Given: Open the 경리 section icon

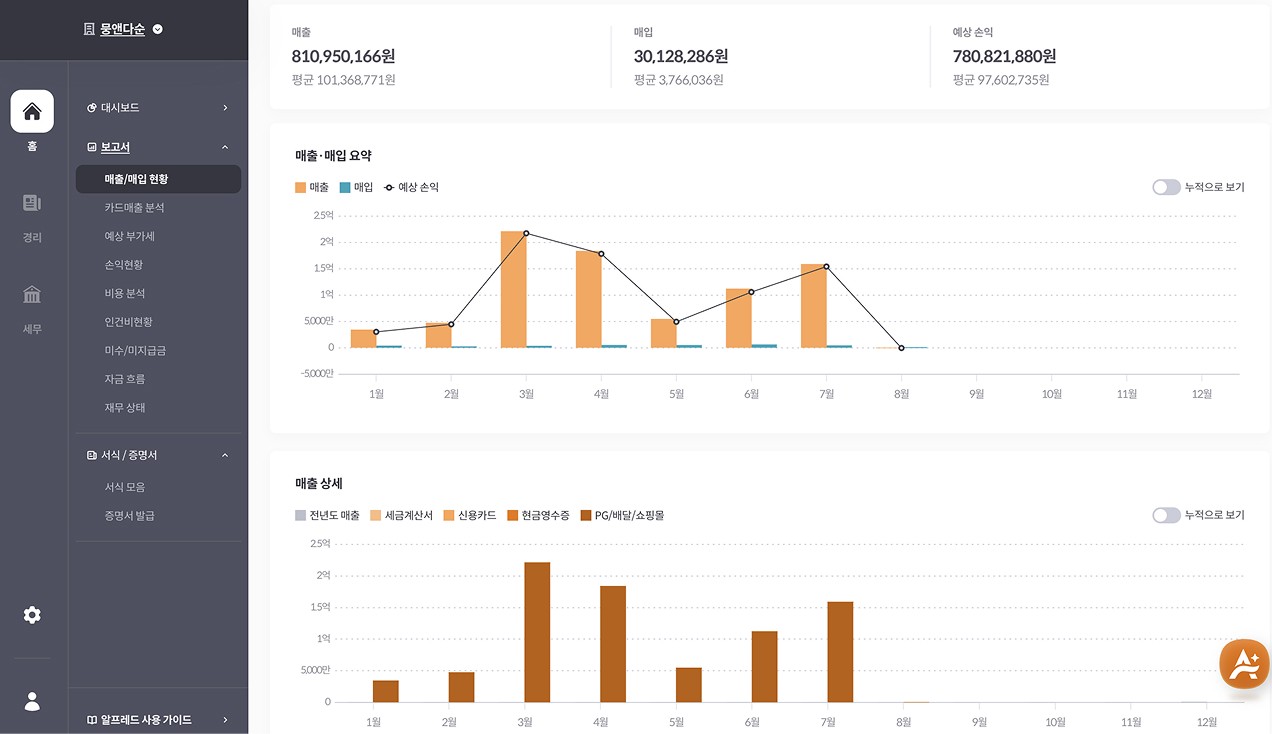Looking at the screenshot, I should pyautogui.click(x=31, y=203).
